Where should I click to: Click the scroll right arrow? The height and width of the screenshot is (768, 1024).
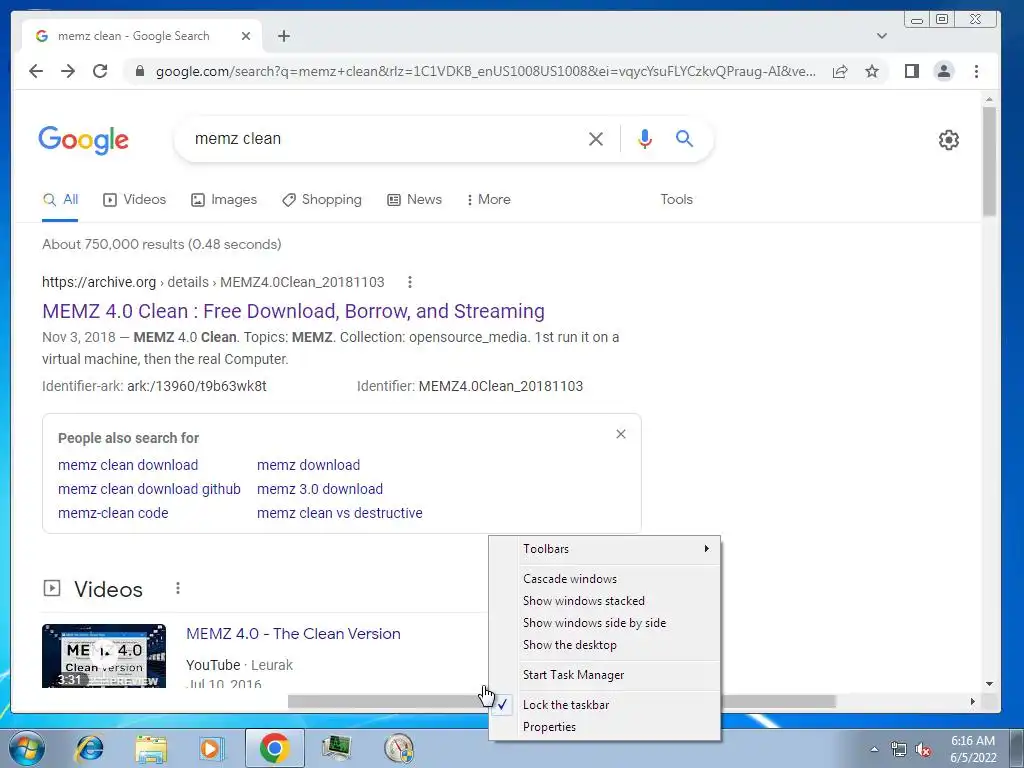coord(972,701)
